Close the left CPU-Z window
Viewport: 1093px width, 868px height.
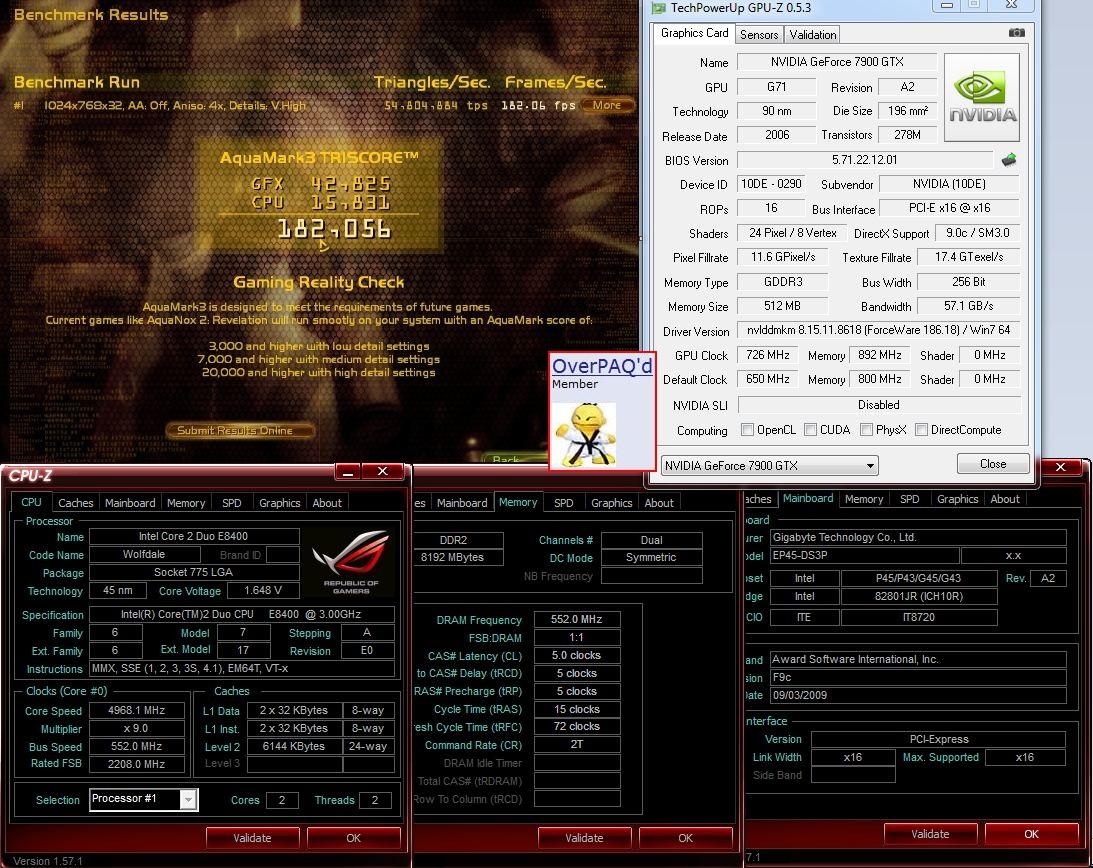[x=383, y=472]
